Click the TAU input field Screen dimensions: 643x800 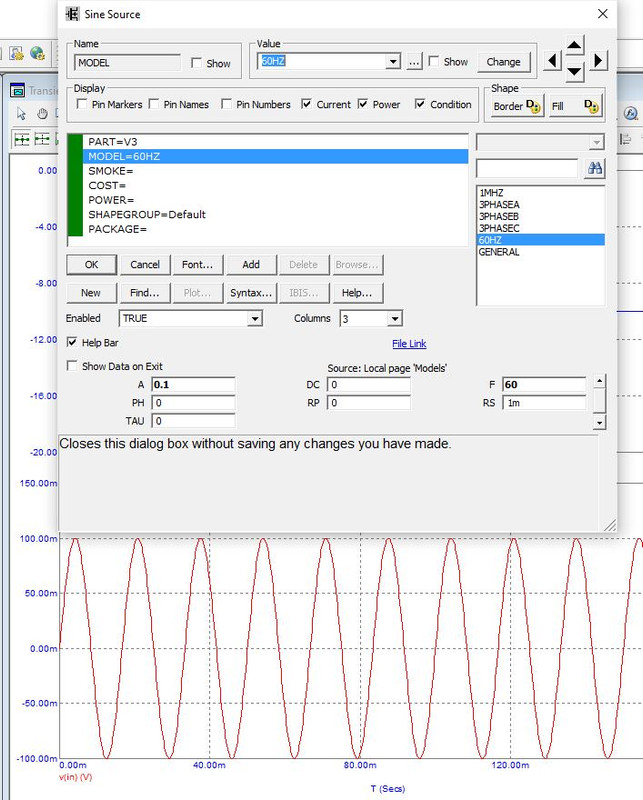click(x=193, y=421)
